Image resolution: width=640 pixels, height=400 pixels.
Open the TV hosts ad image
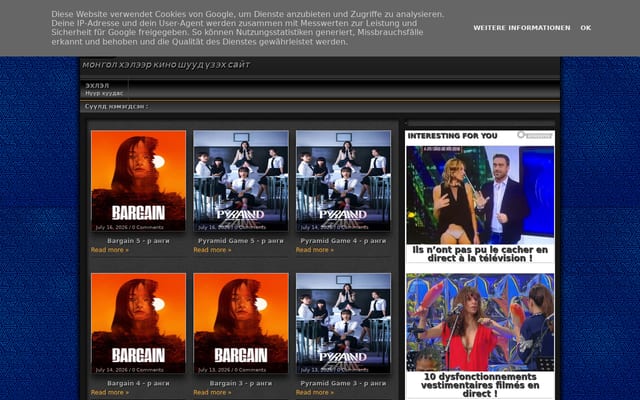pyautogui.click(x=480, y=195)
